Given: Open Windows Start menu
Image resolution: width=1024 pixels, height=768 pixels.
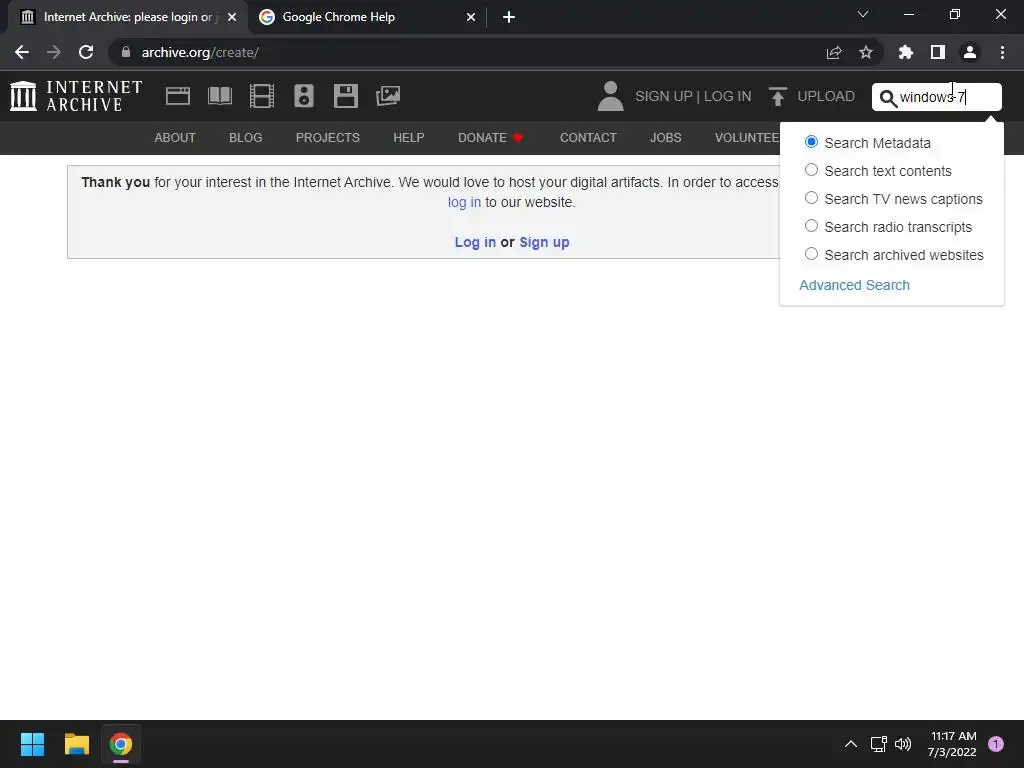Looking at the screenshot, I should 32,744.
